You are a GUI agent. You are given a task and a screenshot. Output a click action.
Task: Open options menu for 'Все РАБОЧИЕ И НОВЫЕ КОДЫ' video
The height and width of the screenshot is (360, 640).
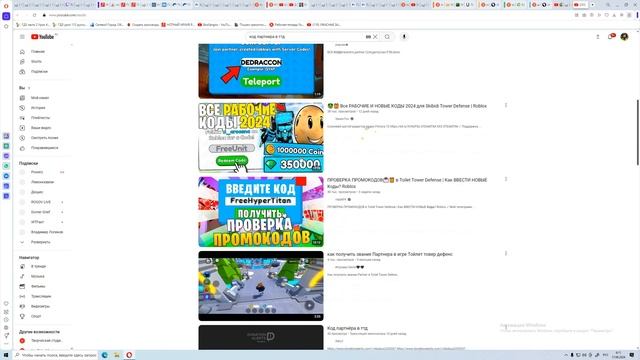506,105
